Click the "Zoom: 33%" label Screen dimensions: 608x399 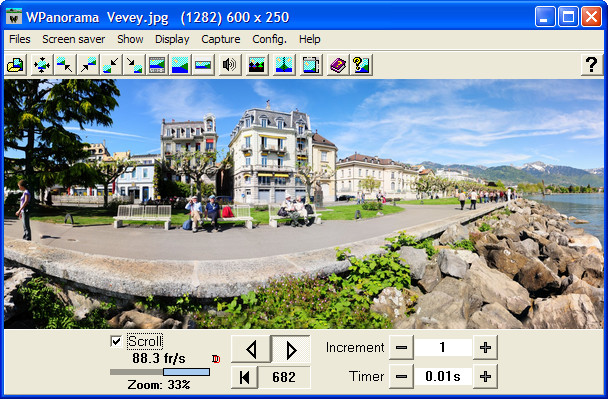(x=159, y=385)
